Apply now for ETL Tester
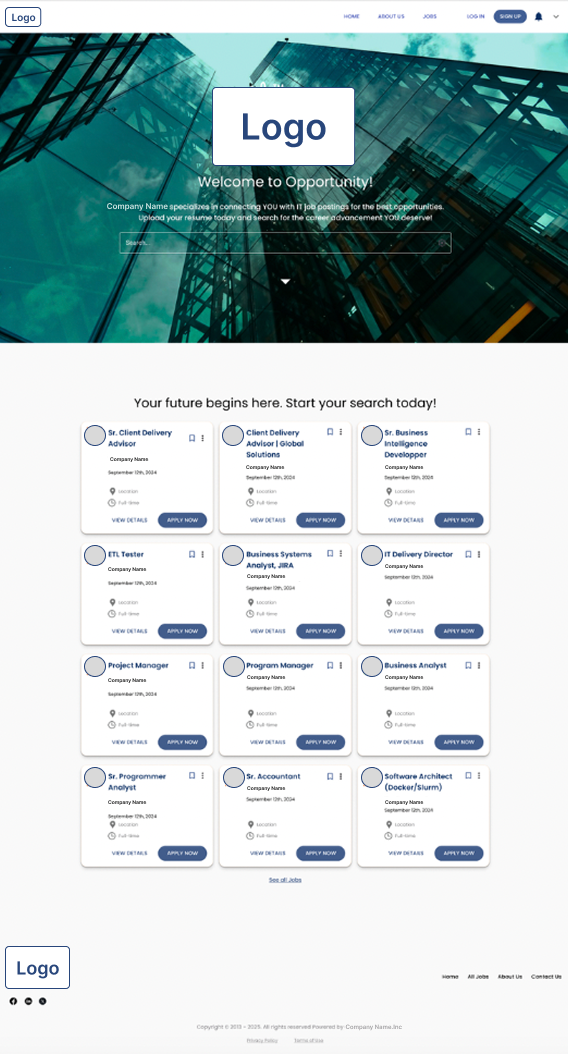The width and height of the screenshot is (568, 1054). (182, 631)
